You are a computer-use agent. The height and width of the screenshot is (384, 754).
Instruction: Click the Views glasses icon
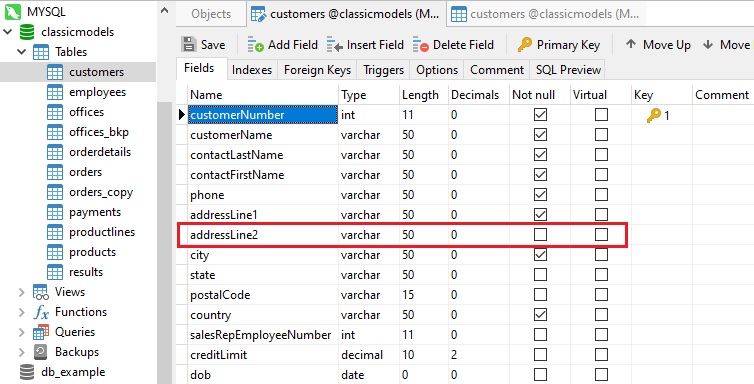coord(41,292)
